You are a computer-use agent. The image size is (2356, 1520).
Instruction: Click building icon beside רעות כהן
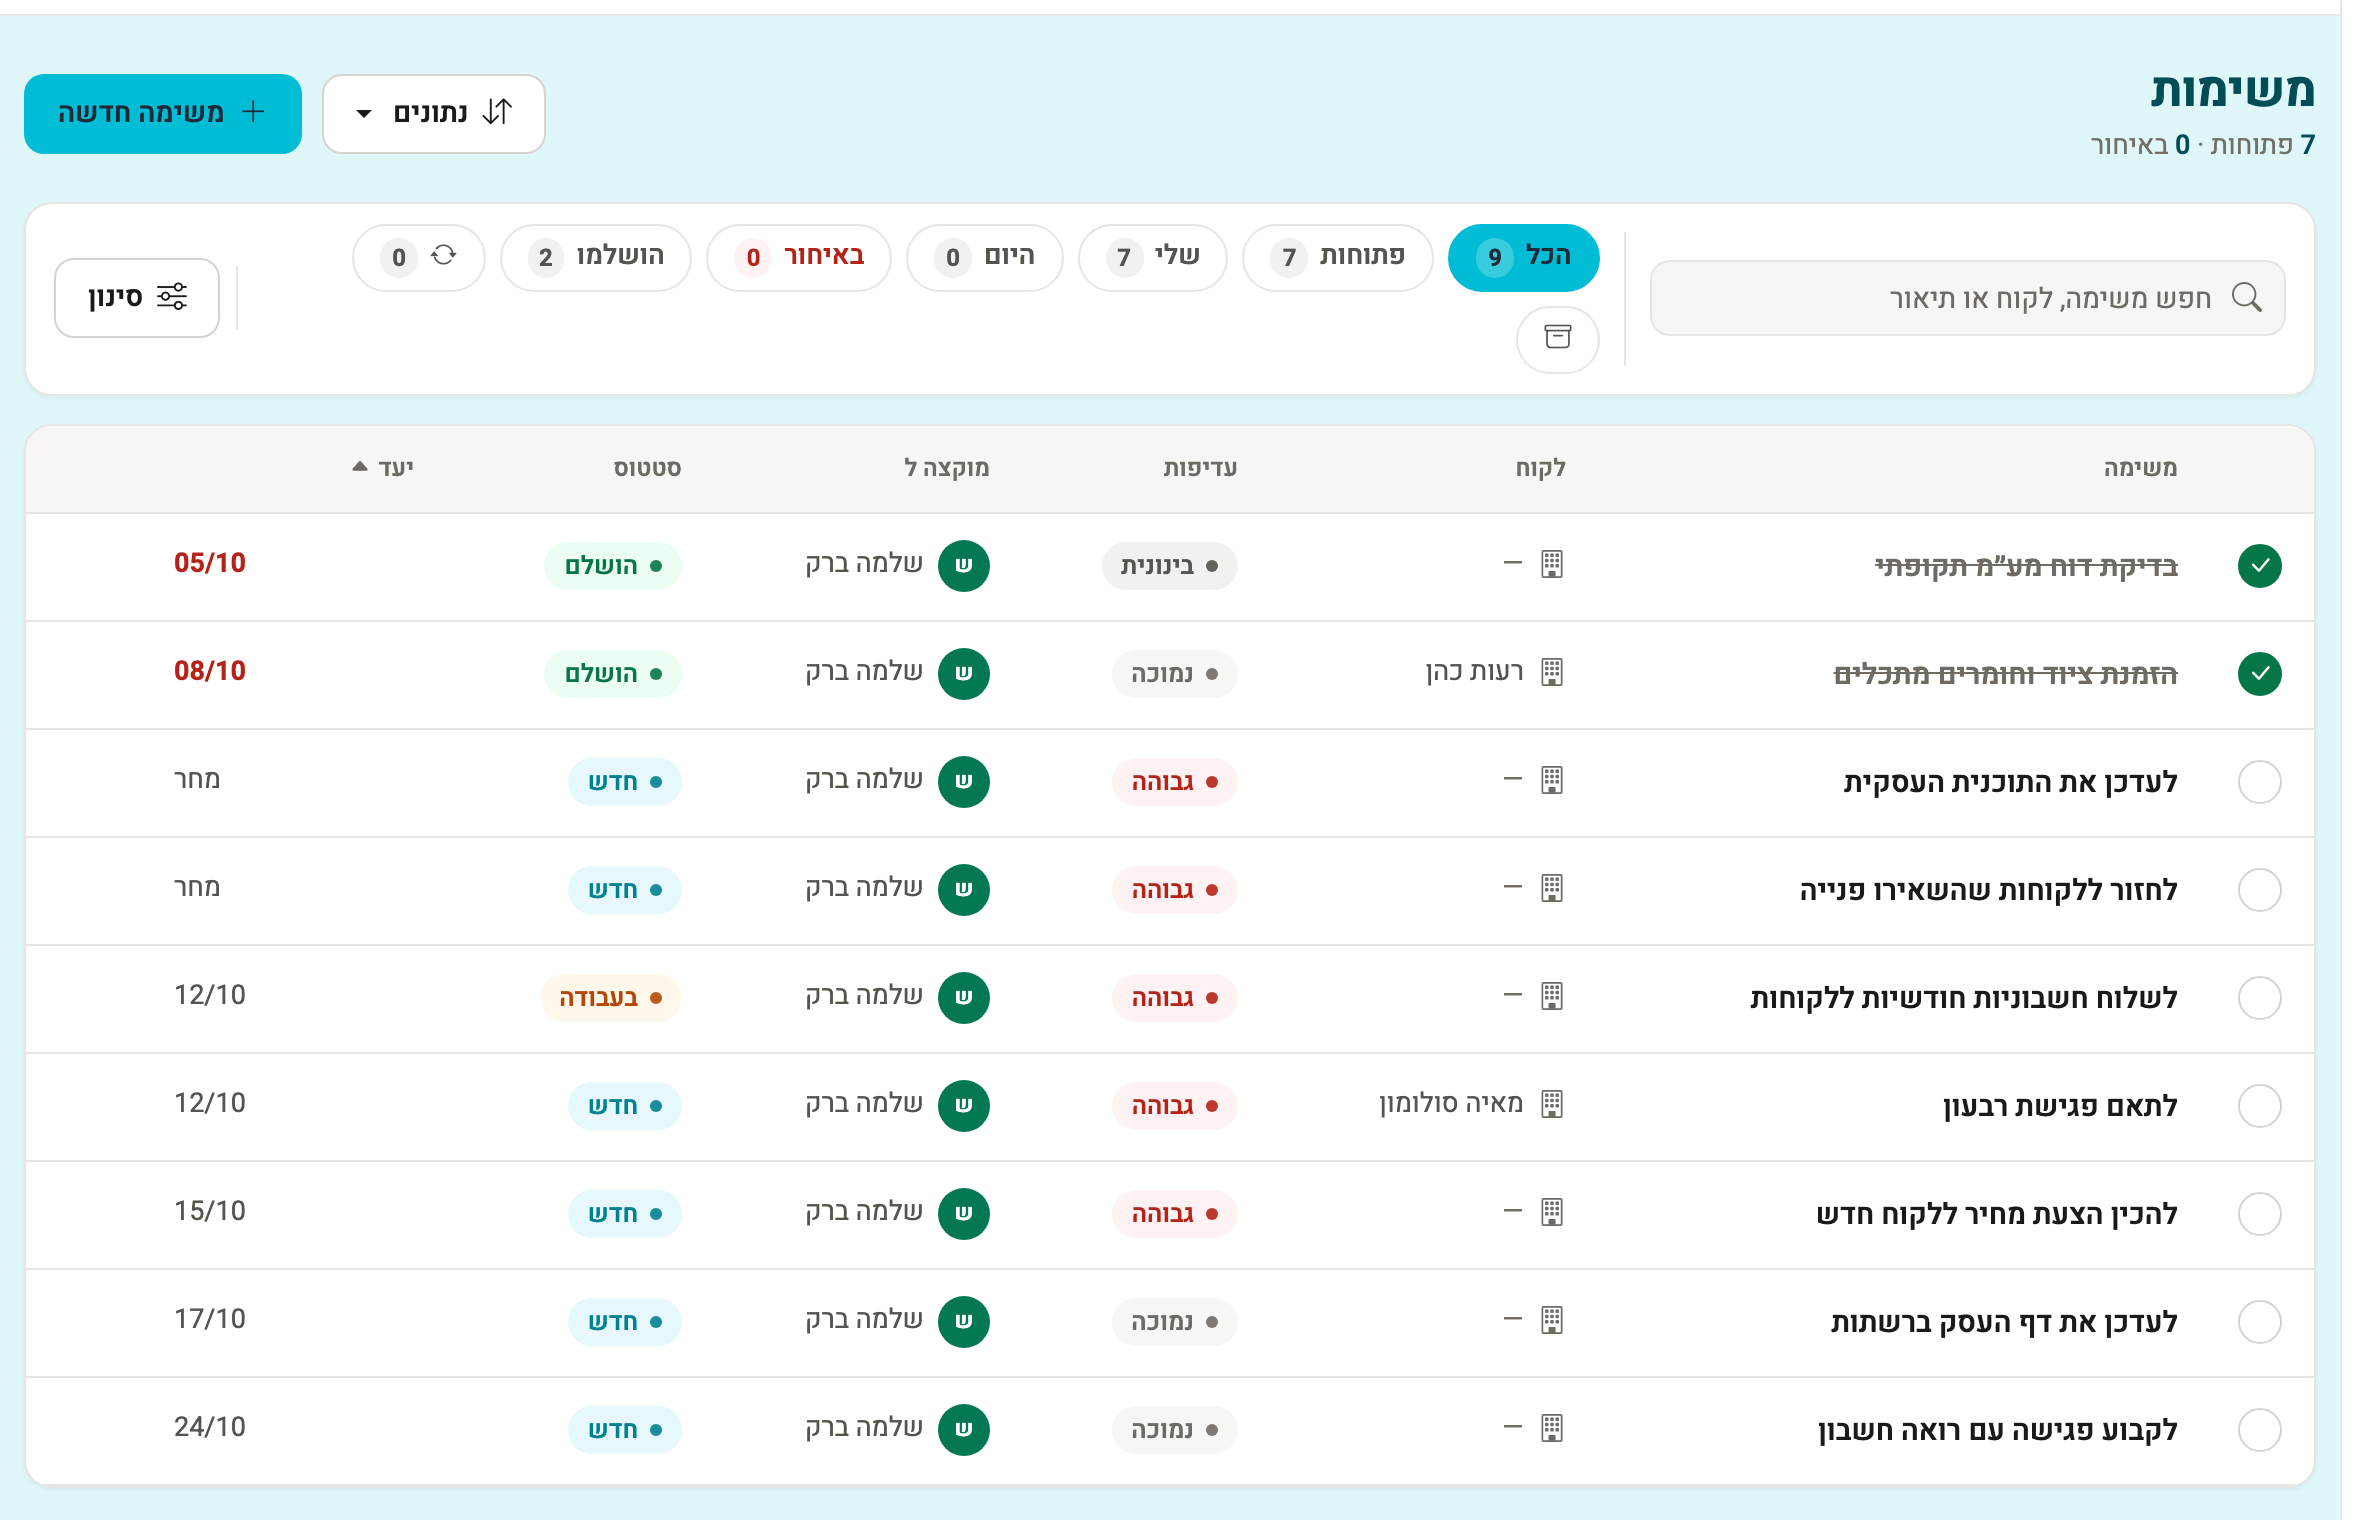pyautogui.click(x=1551, y=672)
